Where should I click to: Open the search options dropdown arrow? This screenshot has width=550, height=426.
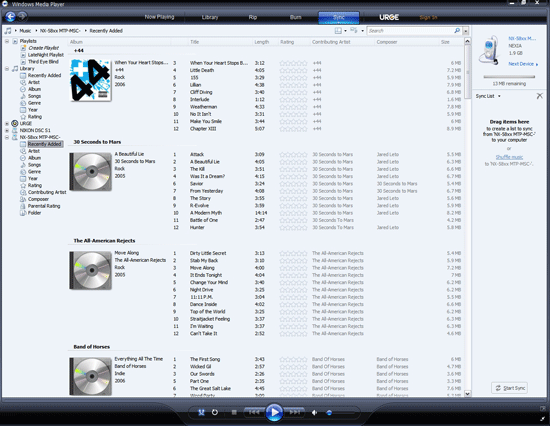(x=466, y=31)
